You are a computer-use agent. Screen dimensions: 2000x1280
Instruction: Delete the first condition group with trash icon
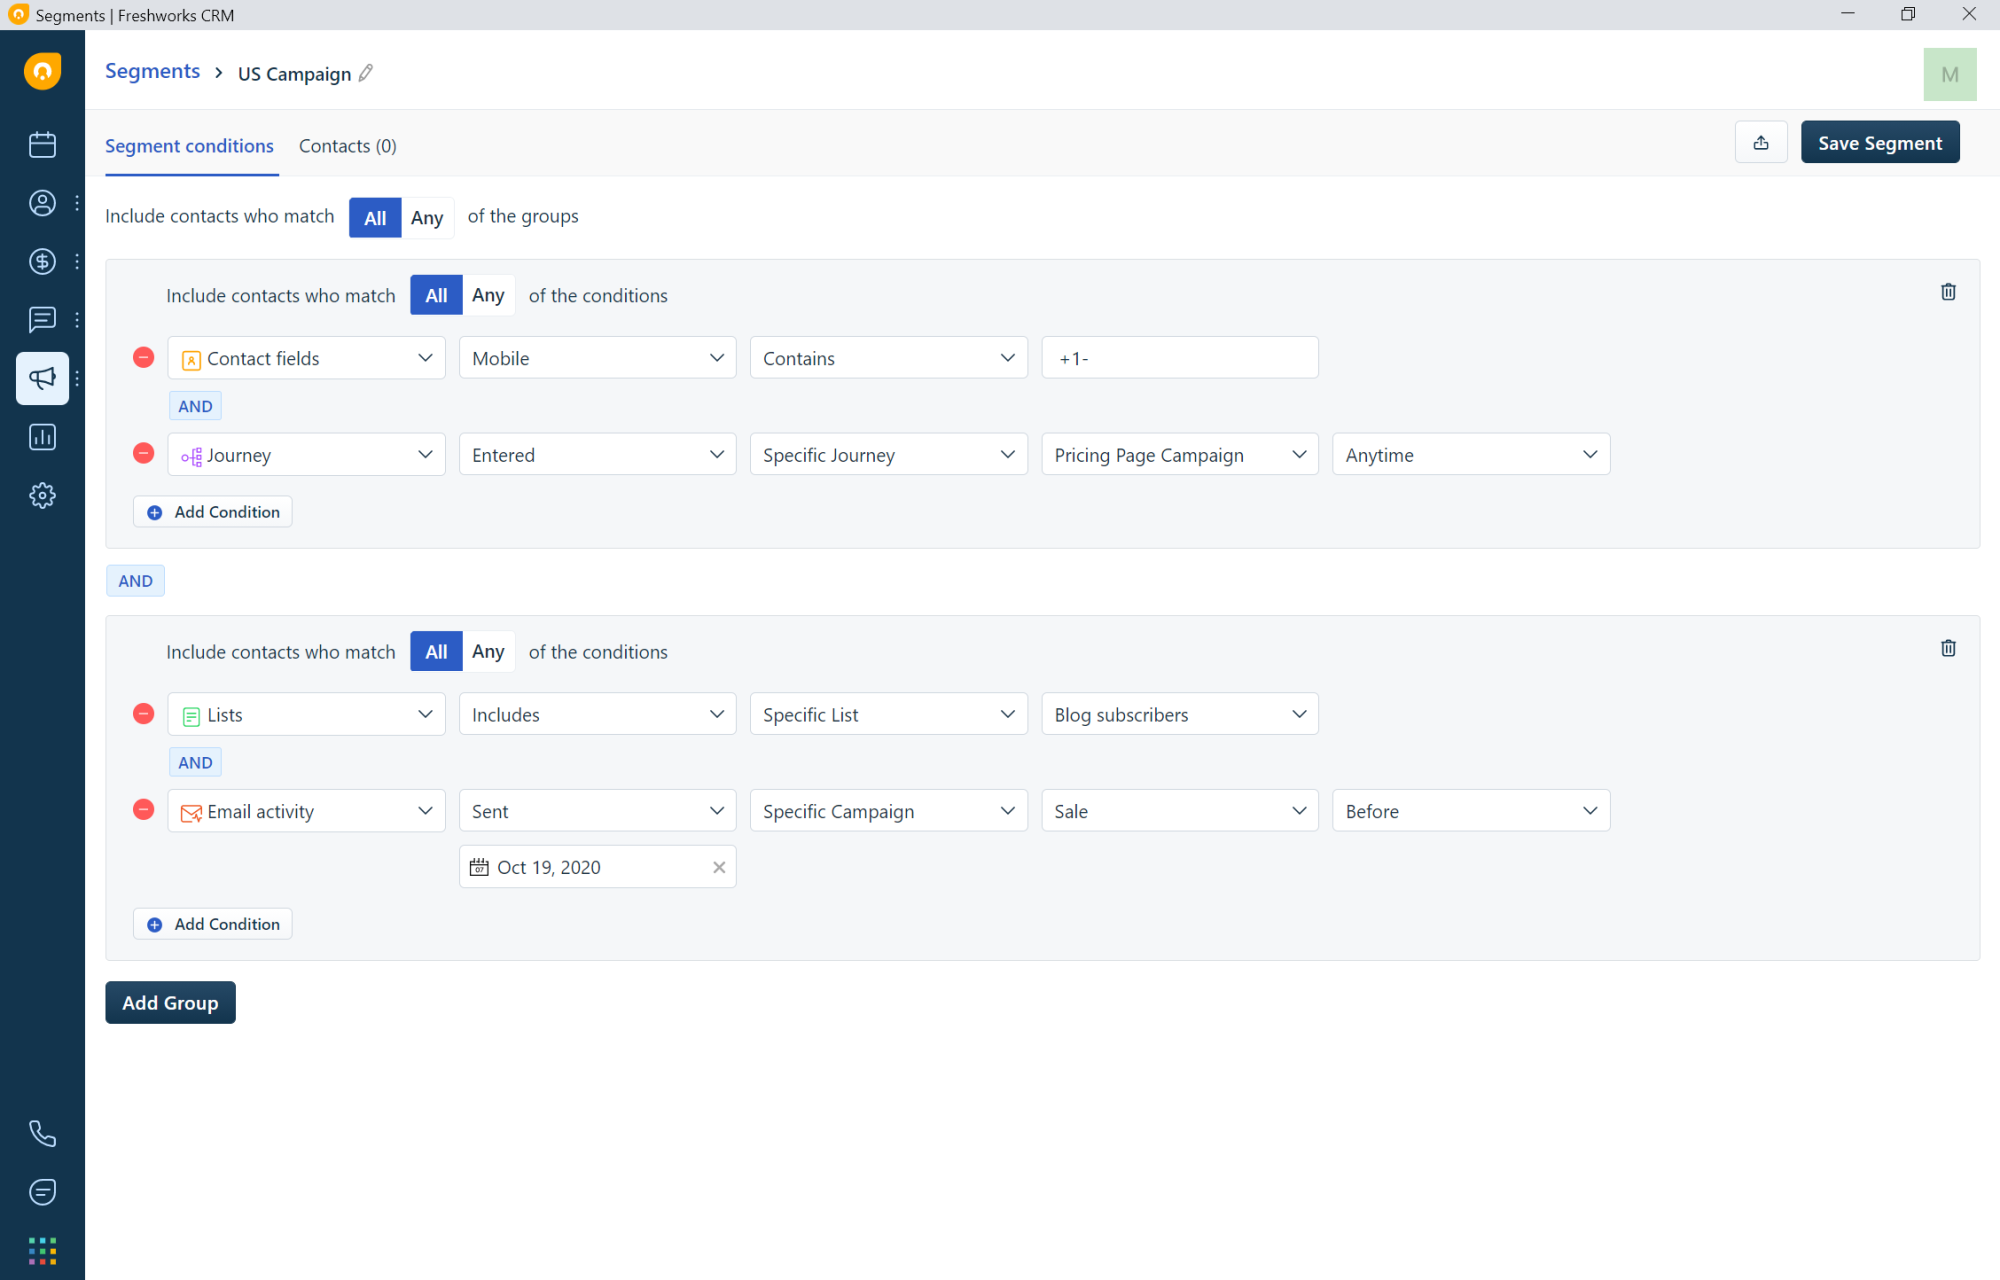pyautogui.click(x=1948, y=292)
